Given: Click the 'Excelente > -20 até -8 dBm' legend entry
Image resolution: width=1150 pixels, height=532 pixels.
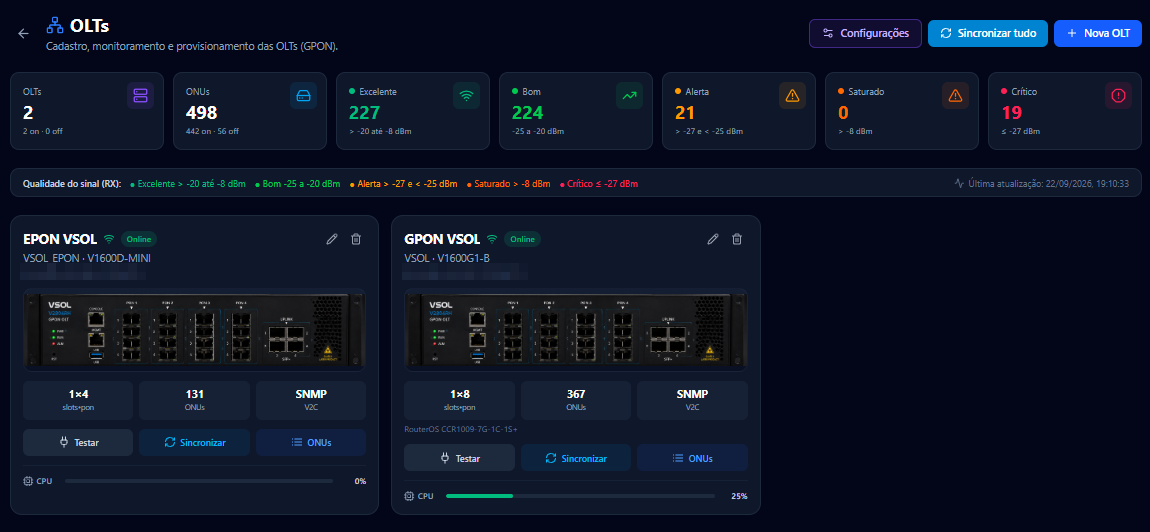Looking at the screenshot, I should (188, 183).
